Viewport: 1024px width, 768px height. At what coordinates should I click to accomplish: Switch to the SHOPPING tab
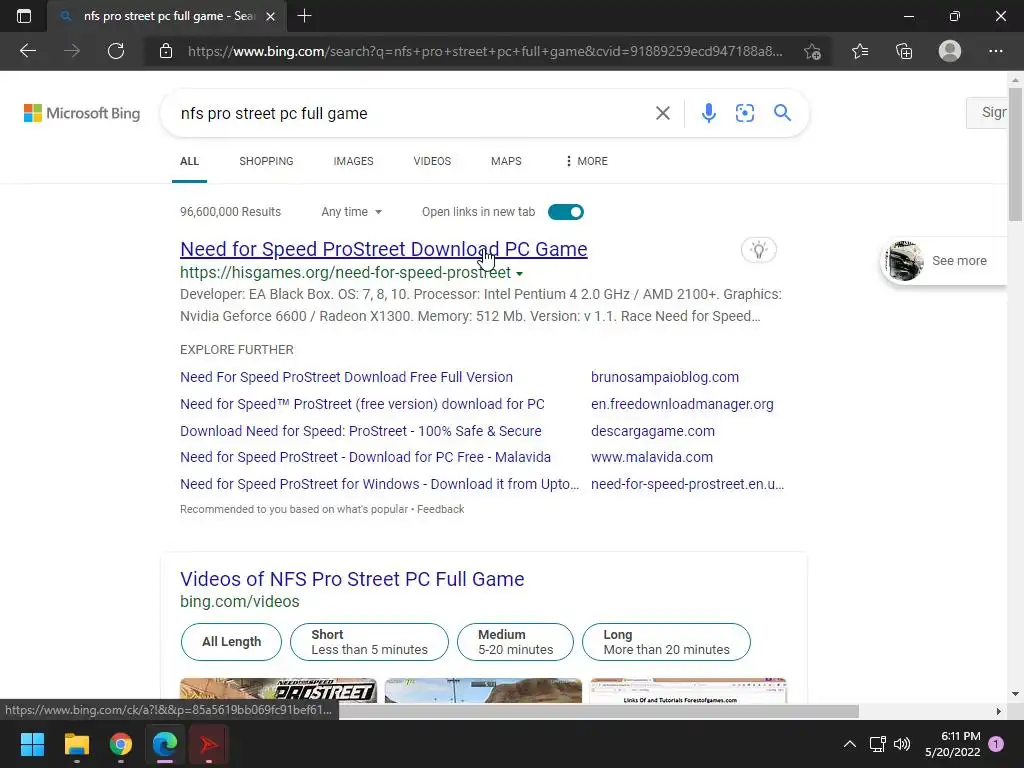click(266, 161)
